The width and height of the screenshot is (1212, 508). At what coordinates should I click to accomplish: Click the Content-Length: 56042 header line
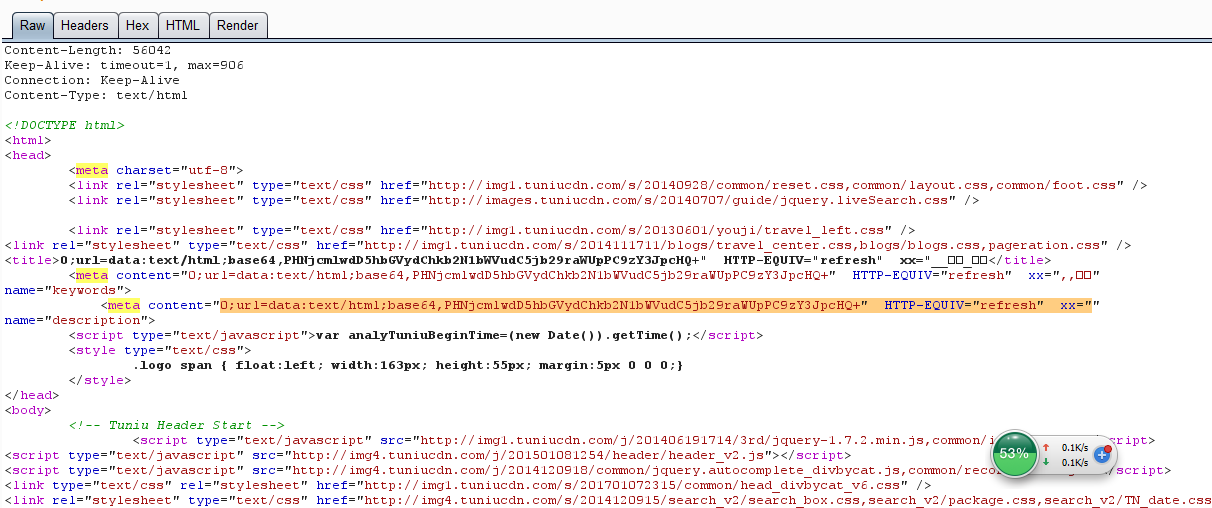click(88, 50)
